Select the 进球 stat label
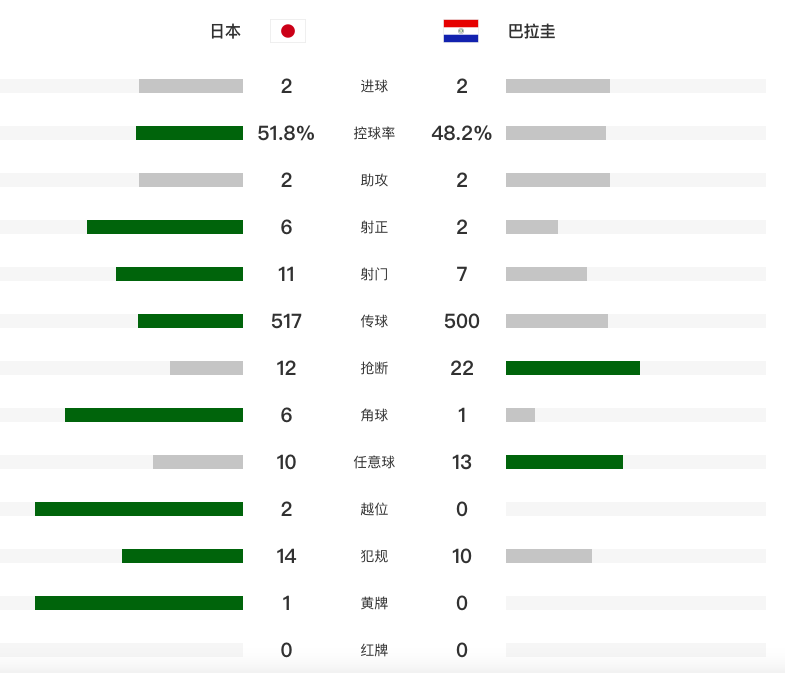 click(x=374, y=86)
